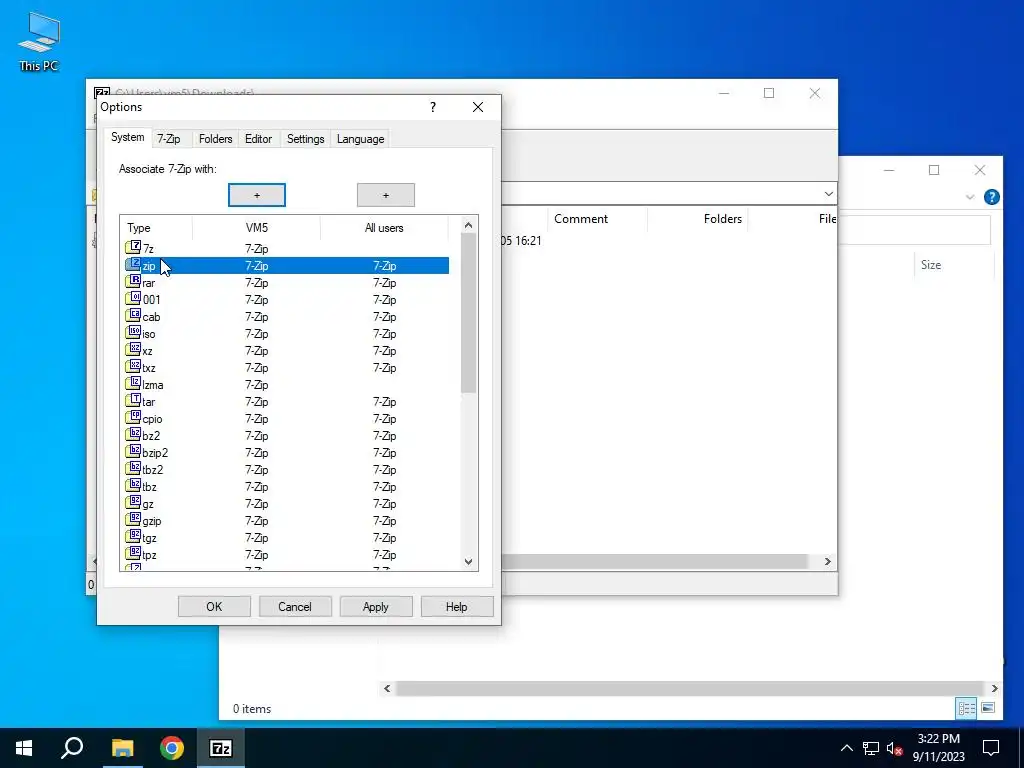Open the Windows Start menu
1024x768 pixels.
(24, 748)
